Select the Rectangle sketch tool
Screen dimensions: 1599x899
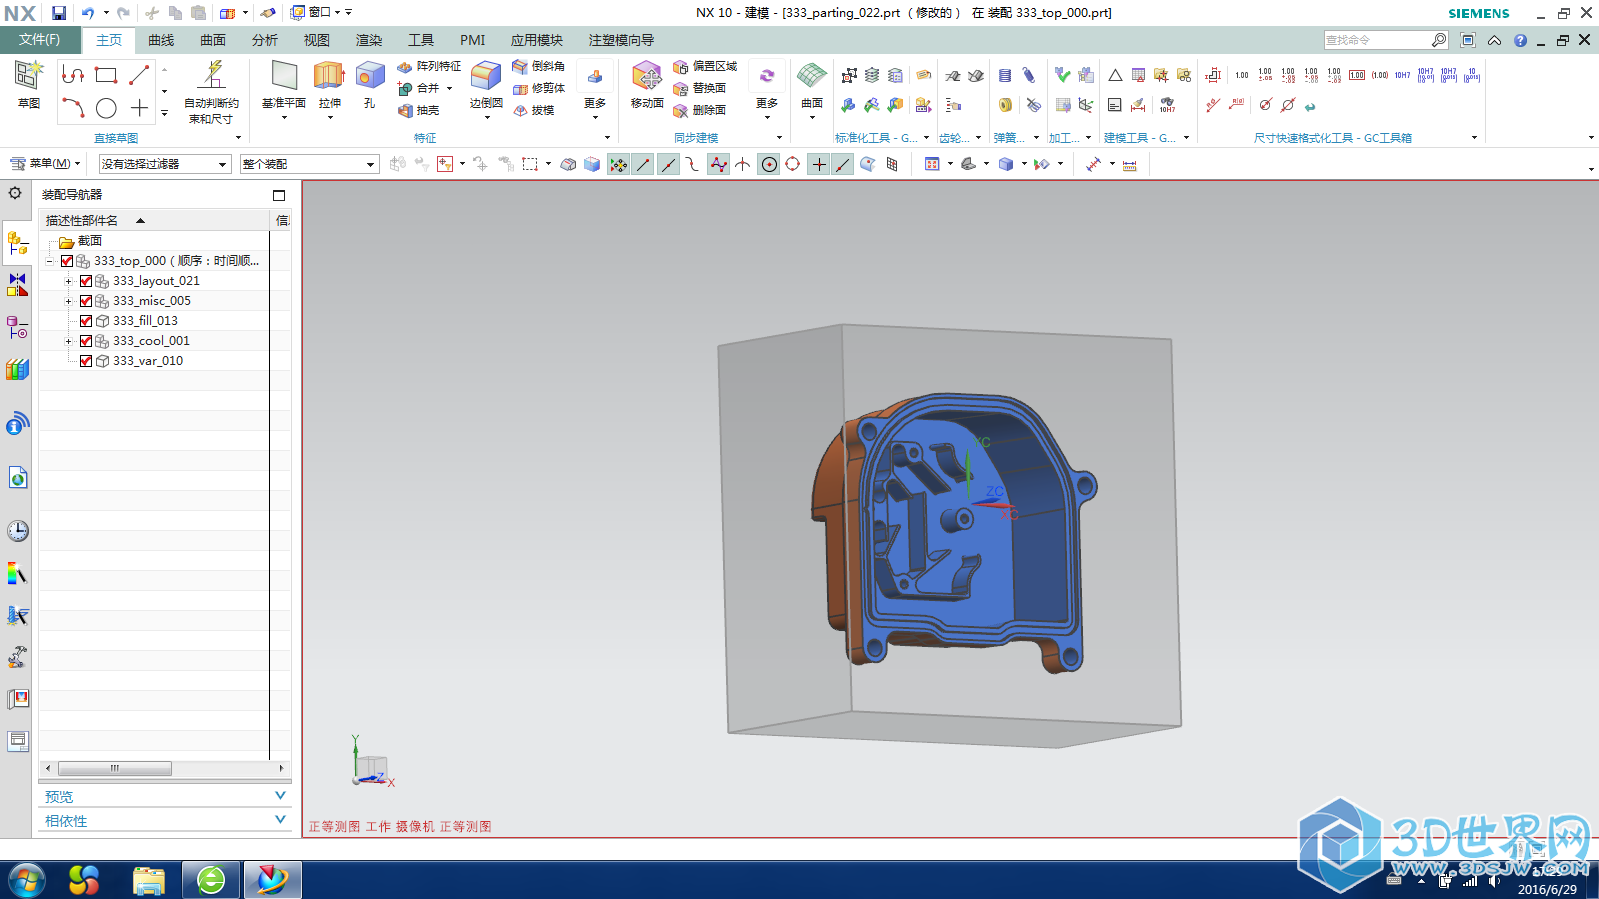coord(106,75)
